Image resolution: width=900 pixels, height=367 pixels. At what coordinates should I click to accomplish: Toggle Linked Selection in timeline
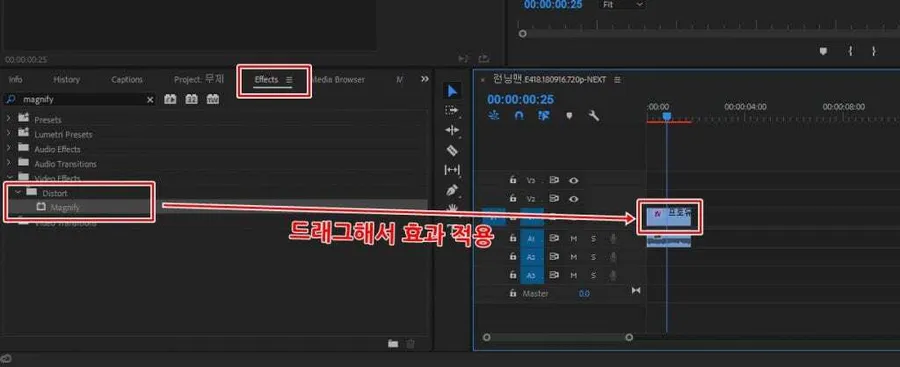pos(544,115)
